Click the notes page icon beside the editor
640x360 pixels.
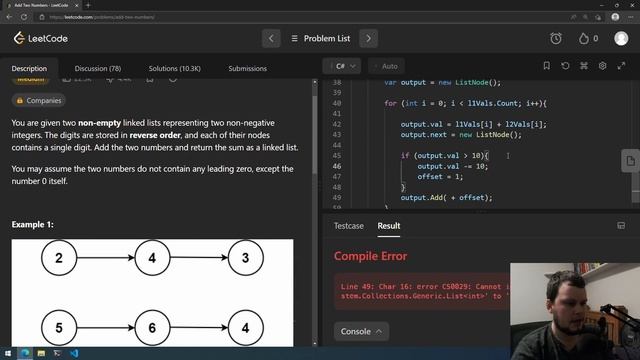630,161
